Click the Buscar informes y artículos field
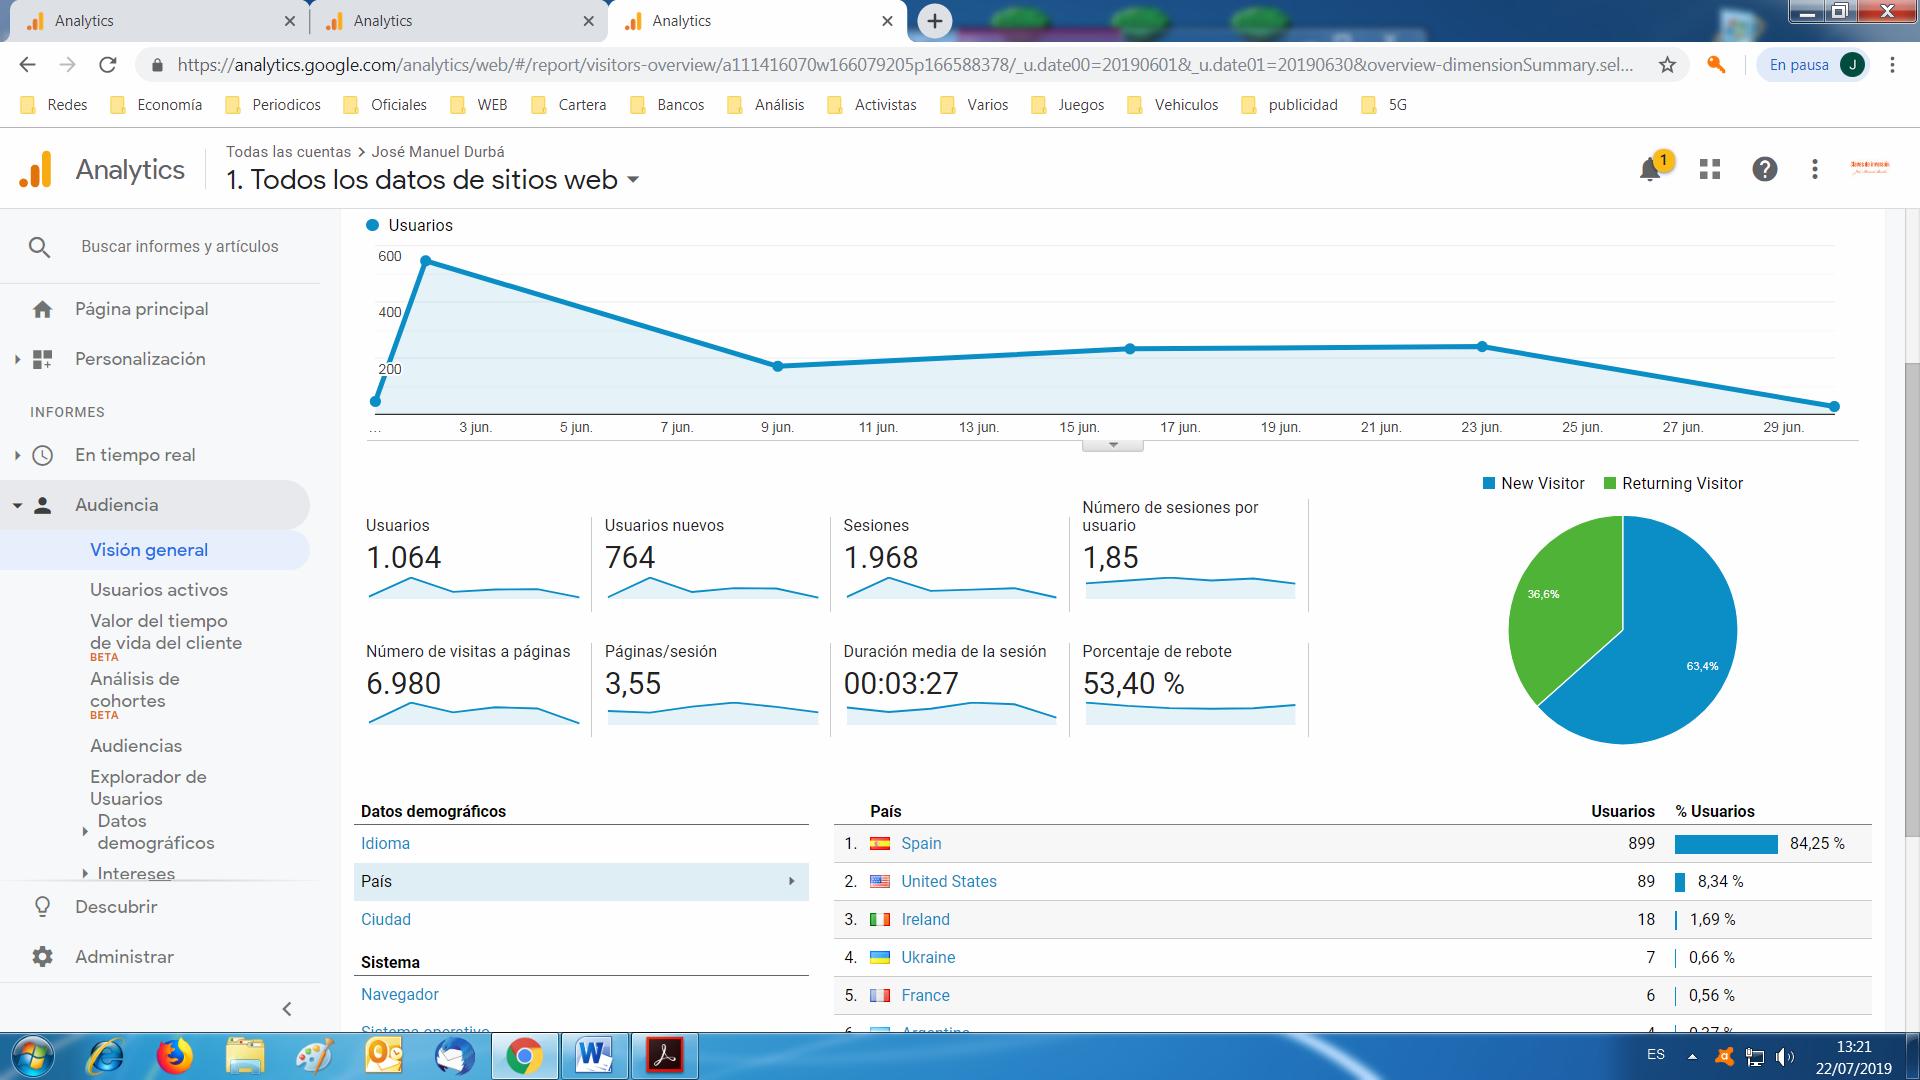This screenshot has height=1080, width=1920. tap(180, 247)
